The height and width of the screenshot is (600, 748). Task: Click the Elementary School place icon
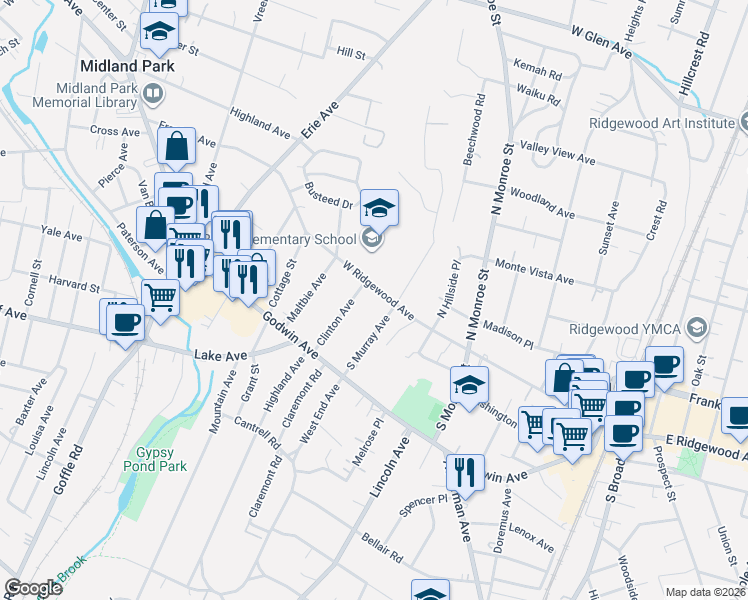(x=371, y=238)
